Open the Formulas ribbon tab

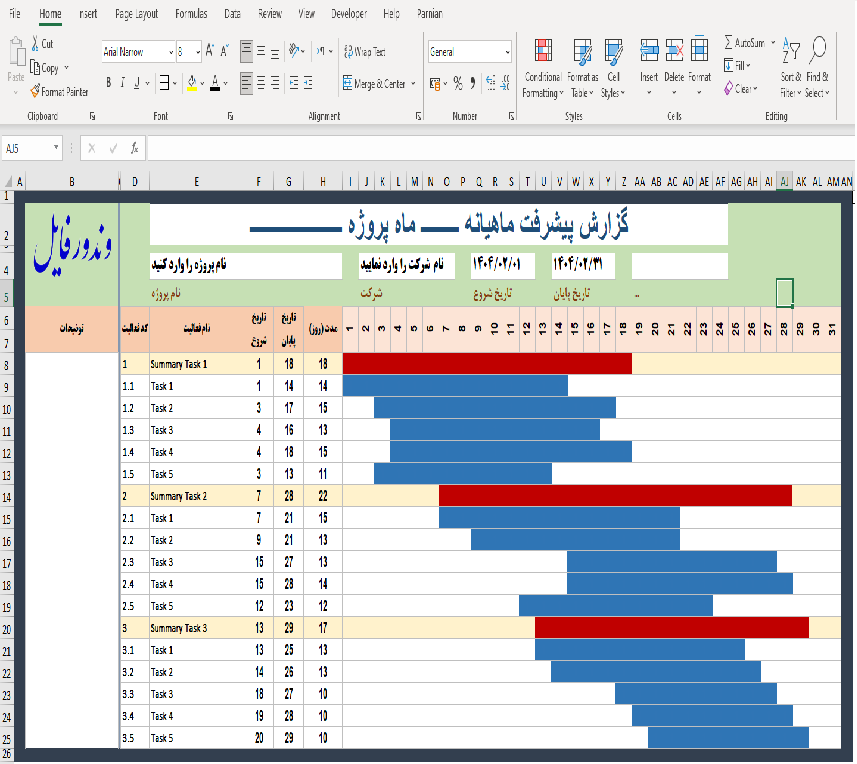click(x=191, y=14)
